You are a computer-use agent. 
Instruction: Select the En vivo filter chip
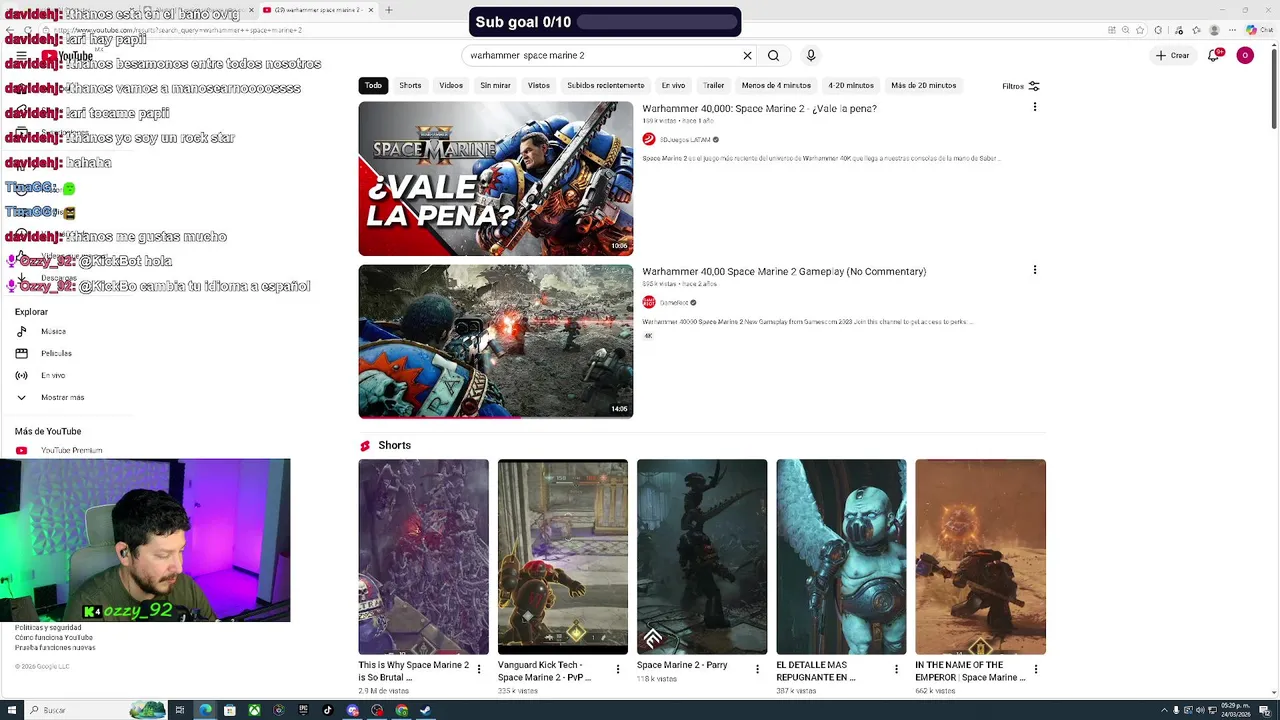point(673,85)
